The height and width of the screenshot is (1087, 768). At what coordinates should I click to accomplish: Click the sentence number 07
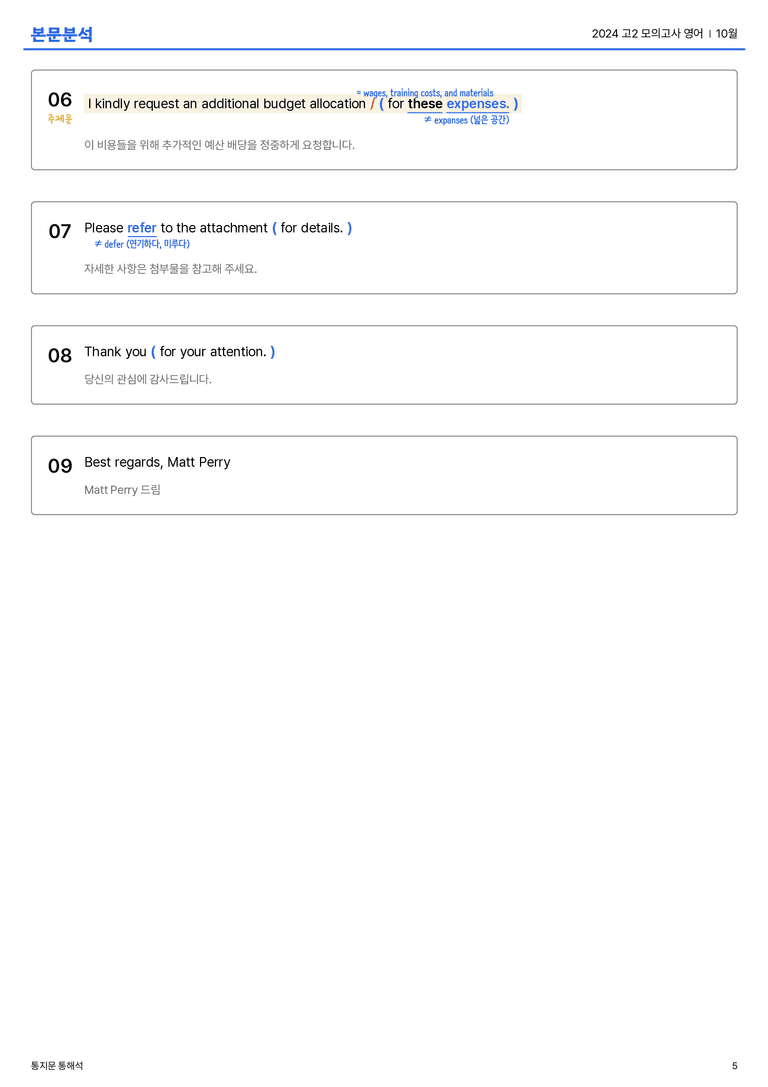pos(60,231)
